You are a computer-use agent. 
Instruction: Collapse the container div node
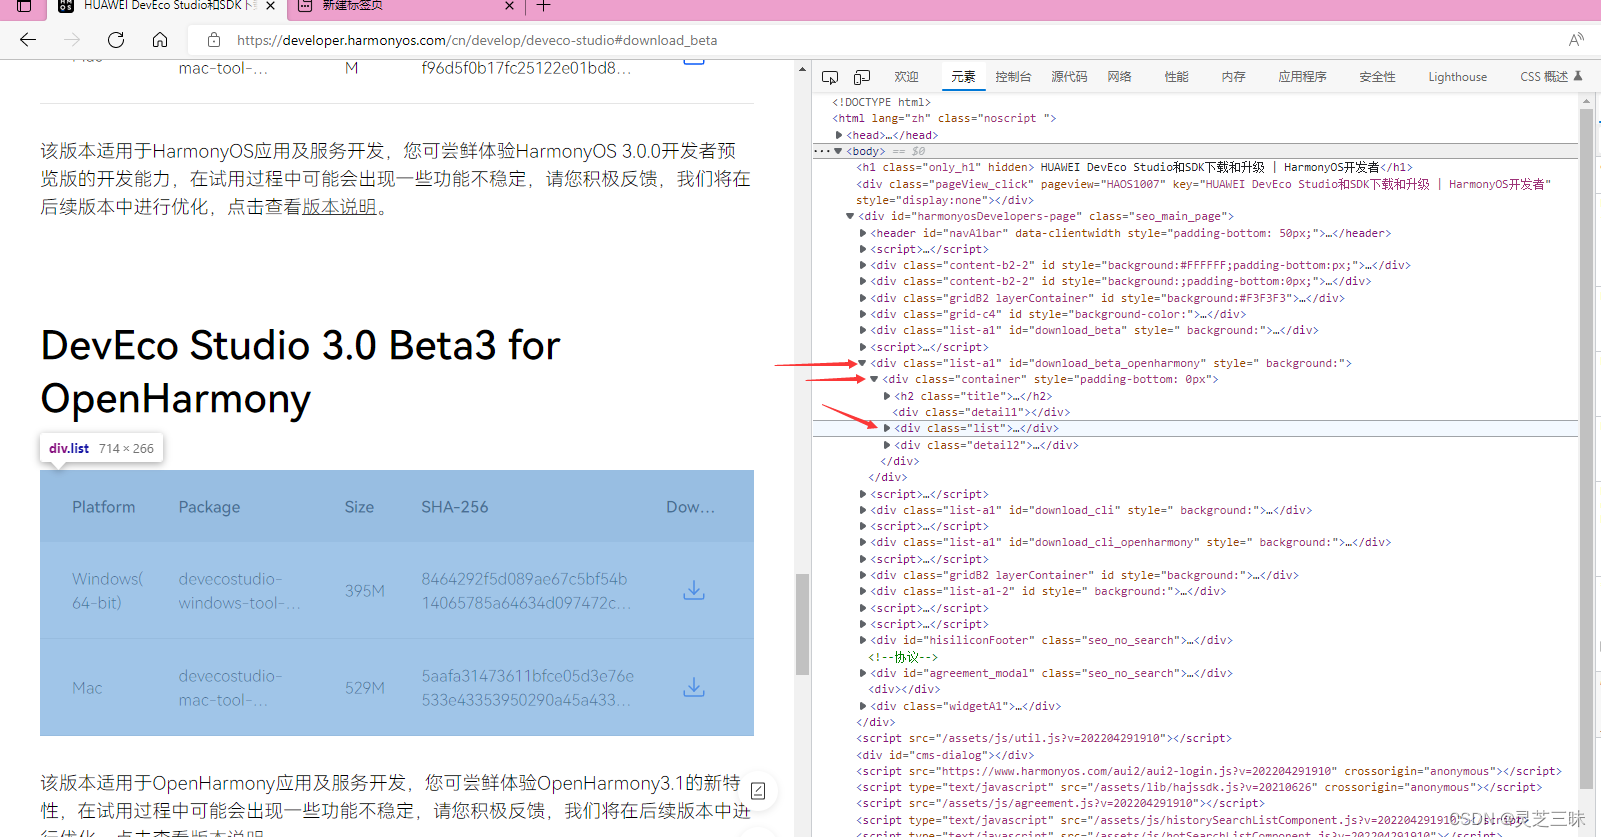[x=874, y=379]
